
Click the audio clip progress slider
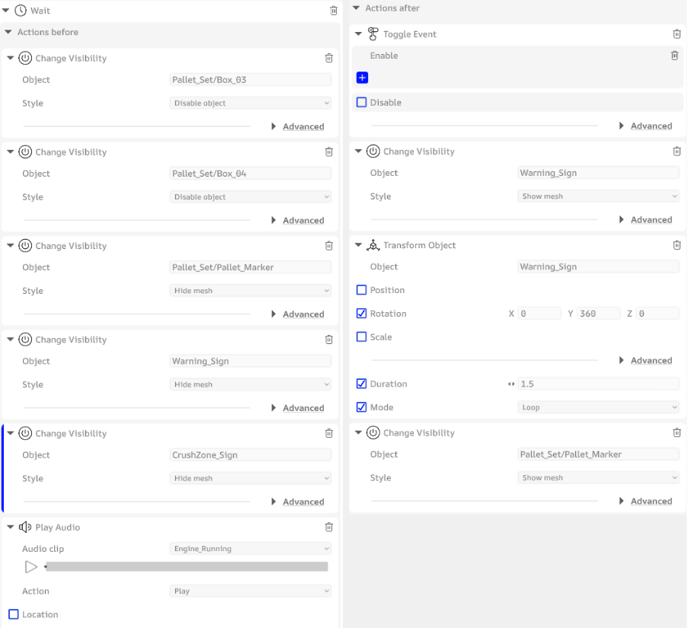(x=187, y=567)
